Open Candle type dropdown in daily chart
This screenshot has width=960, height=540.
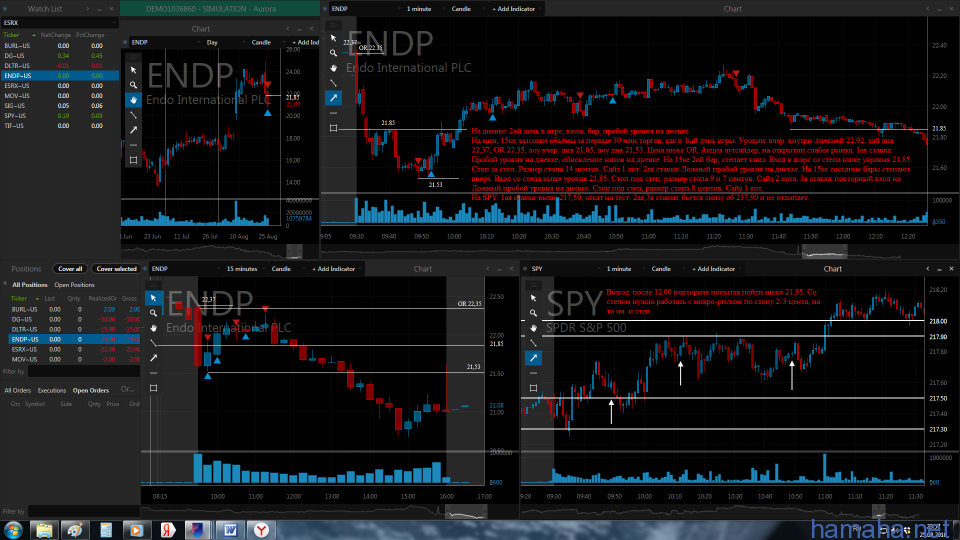(266, 42)
